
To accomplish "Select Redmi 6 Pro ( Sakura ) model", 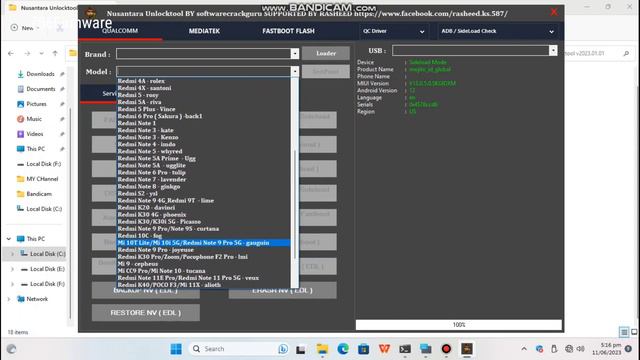I will pyautogui.click(x=160, y=116).
